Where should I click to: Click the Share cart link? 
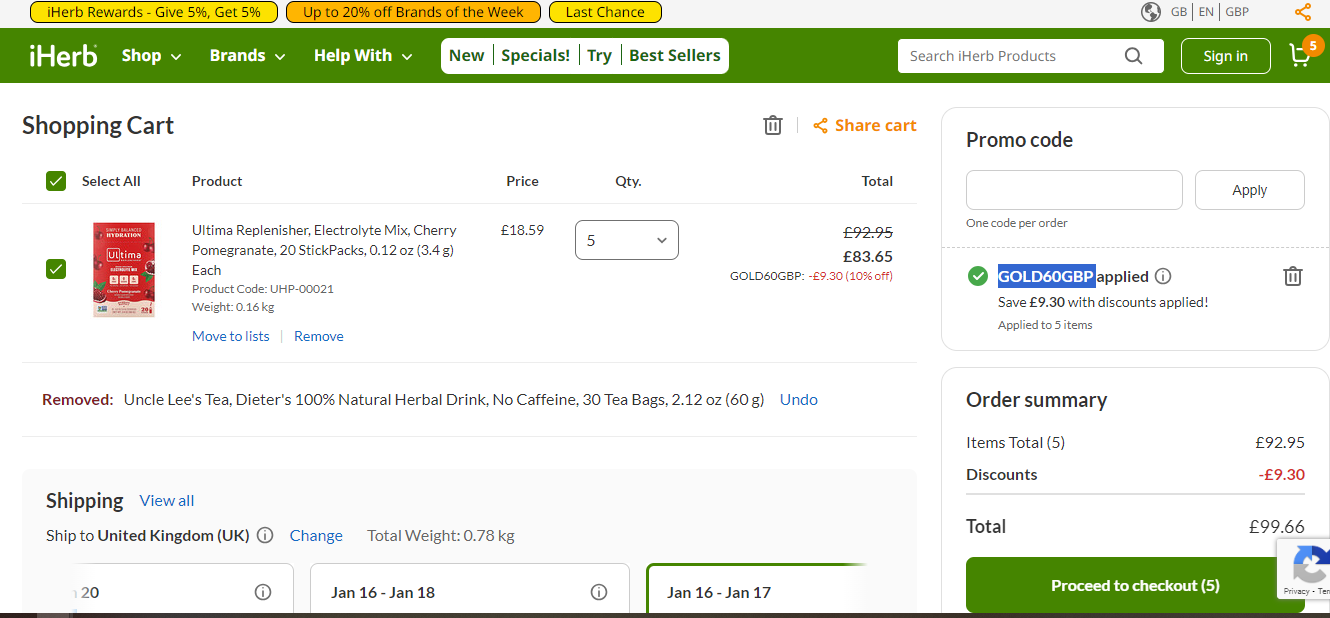[865, 125]
